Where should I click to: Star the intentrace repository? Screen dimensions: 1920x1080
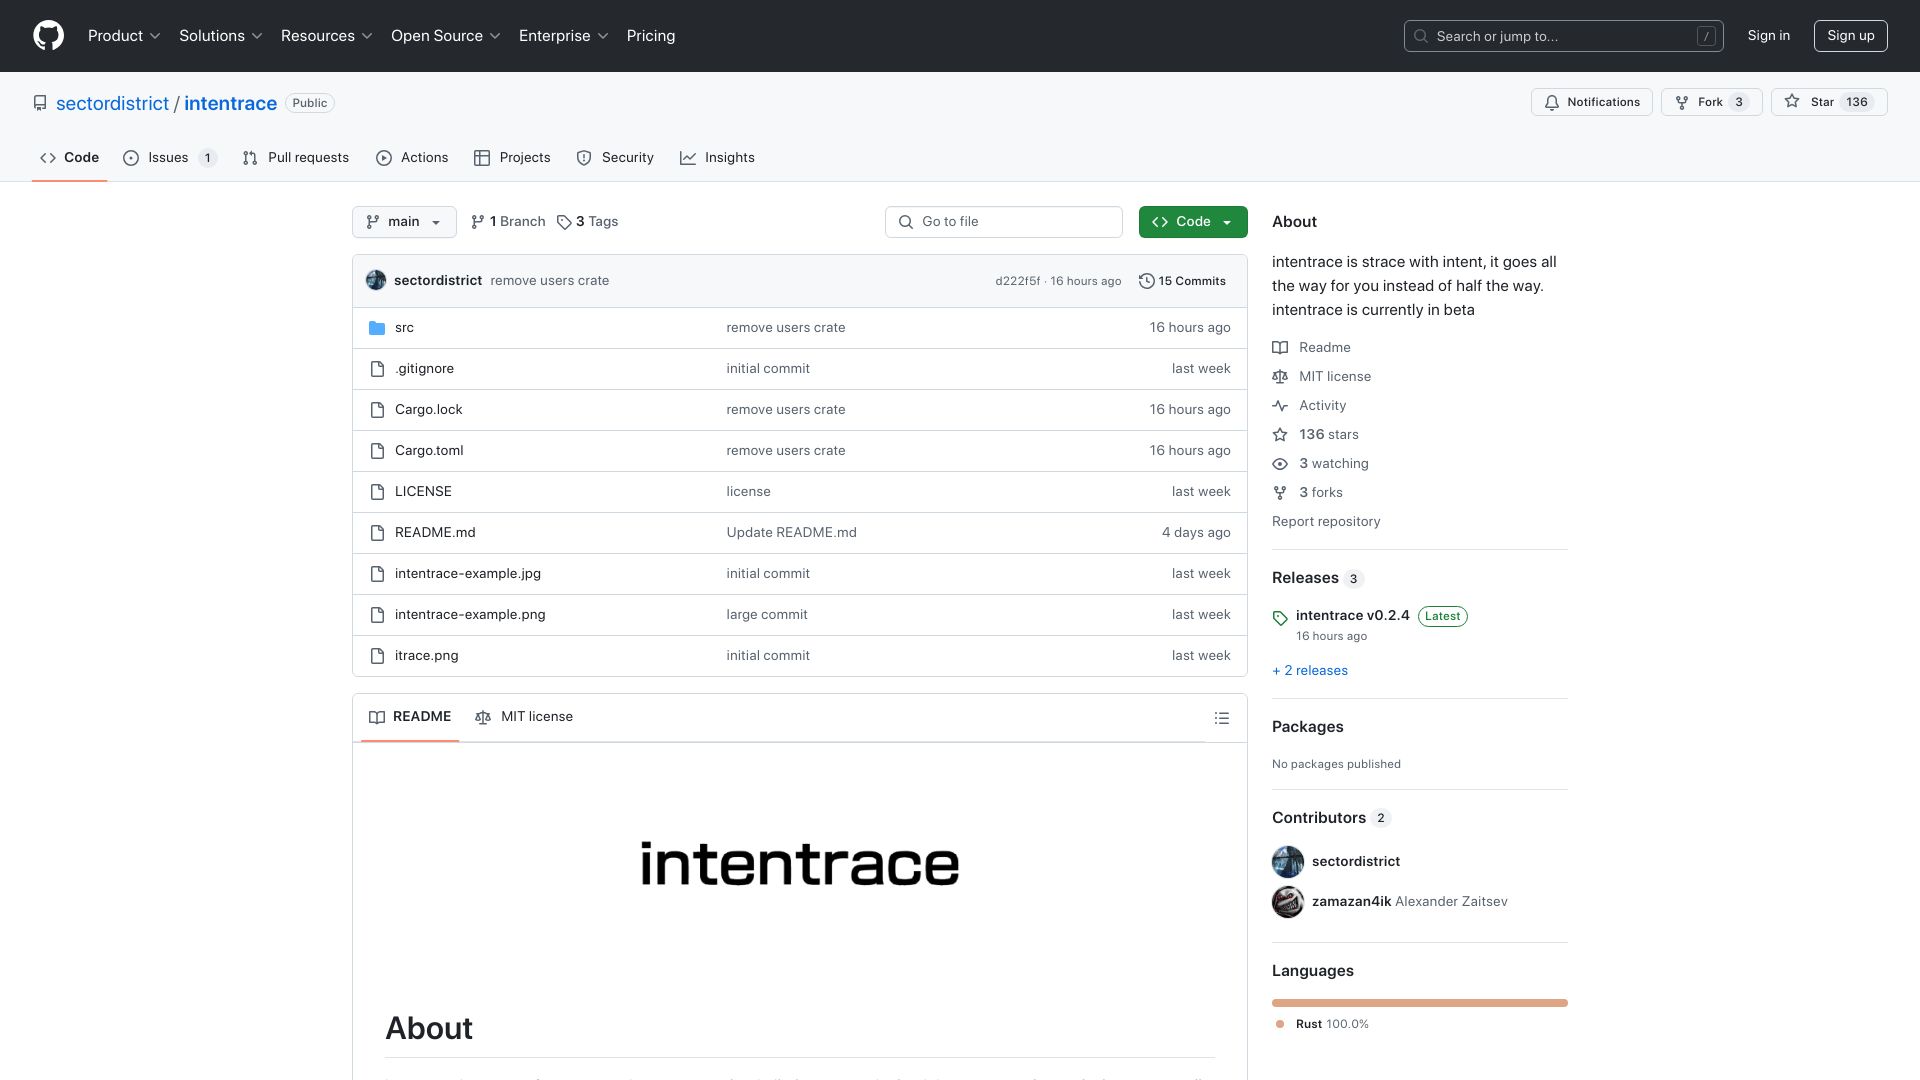[1829, 102]
